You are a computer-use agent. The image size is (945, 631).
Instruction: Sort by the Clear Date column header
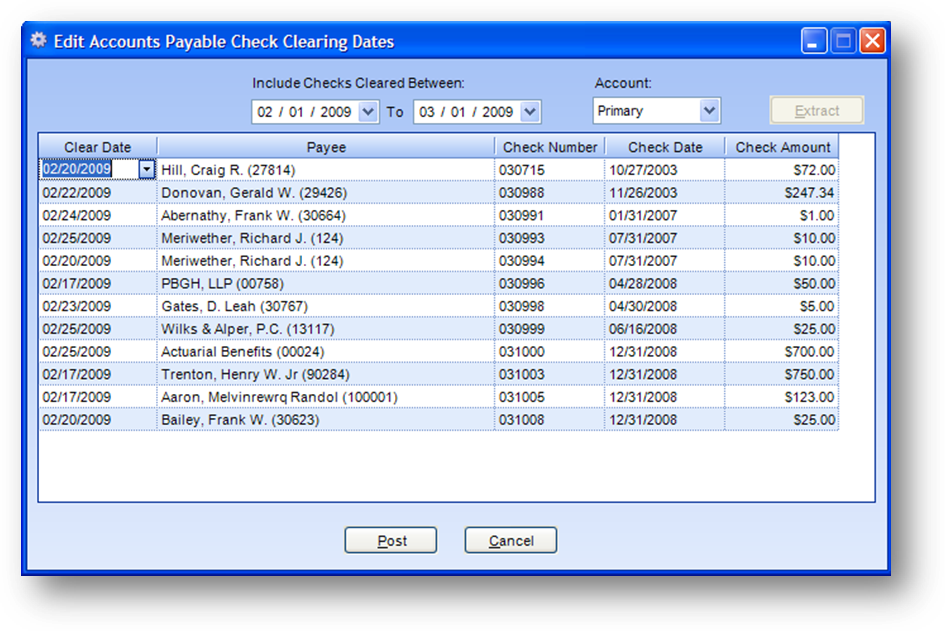tap(97, 147)
